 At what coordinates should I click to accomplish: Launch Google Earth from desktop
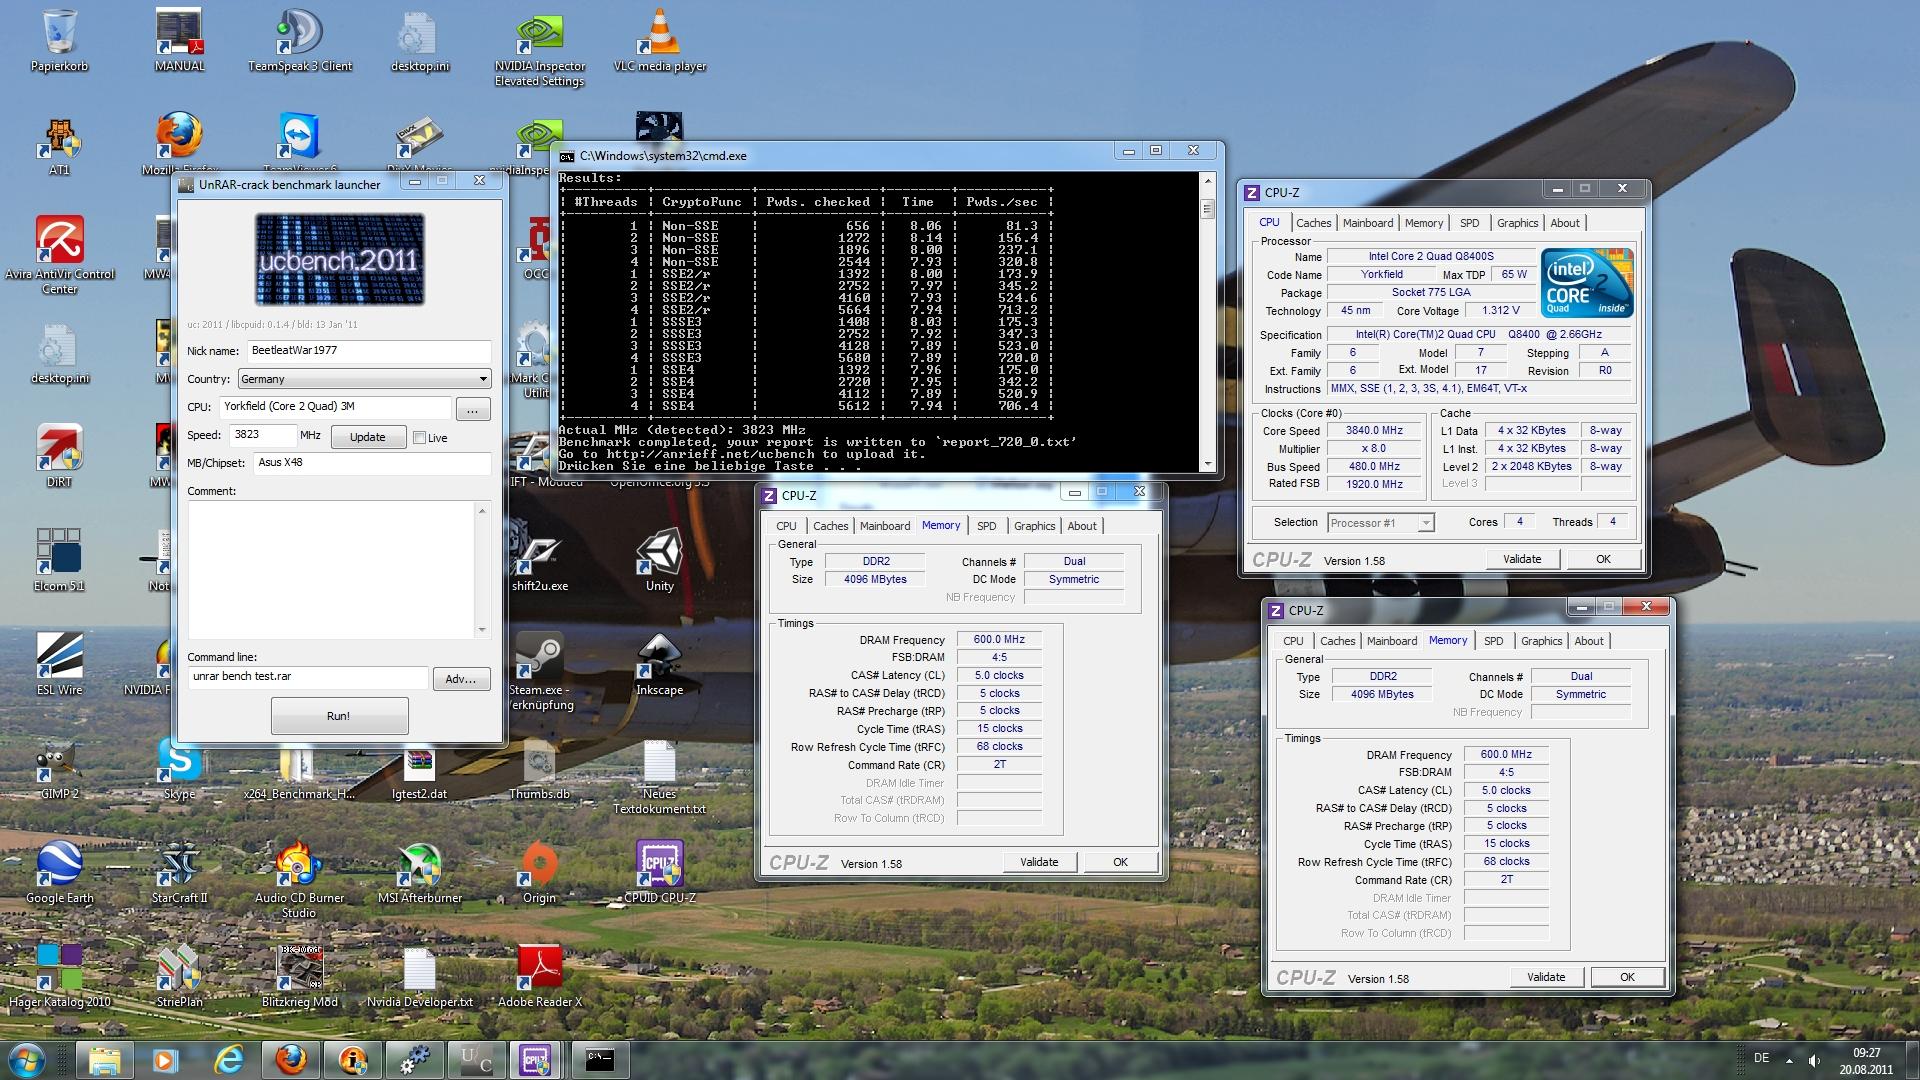[59, 872]
